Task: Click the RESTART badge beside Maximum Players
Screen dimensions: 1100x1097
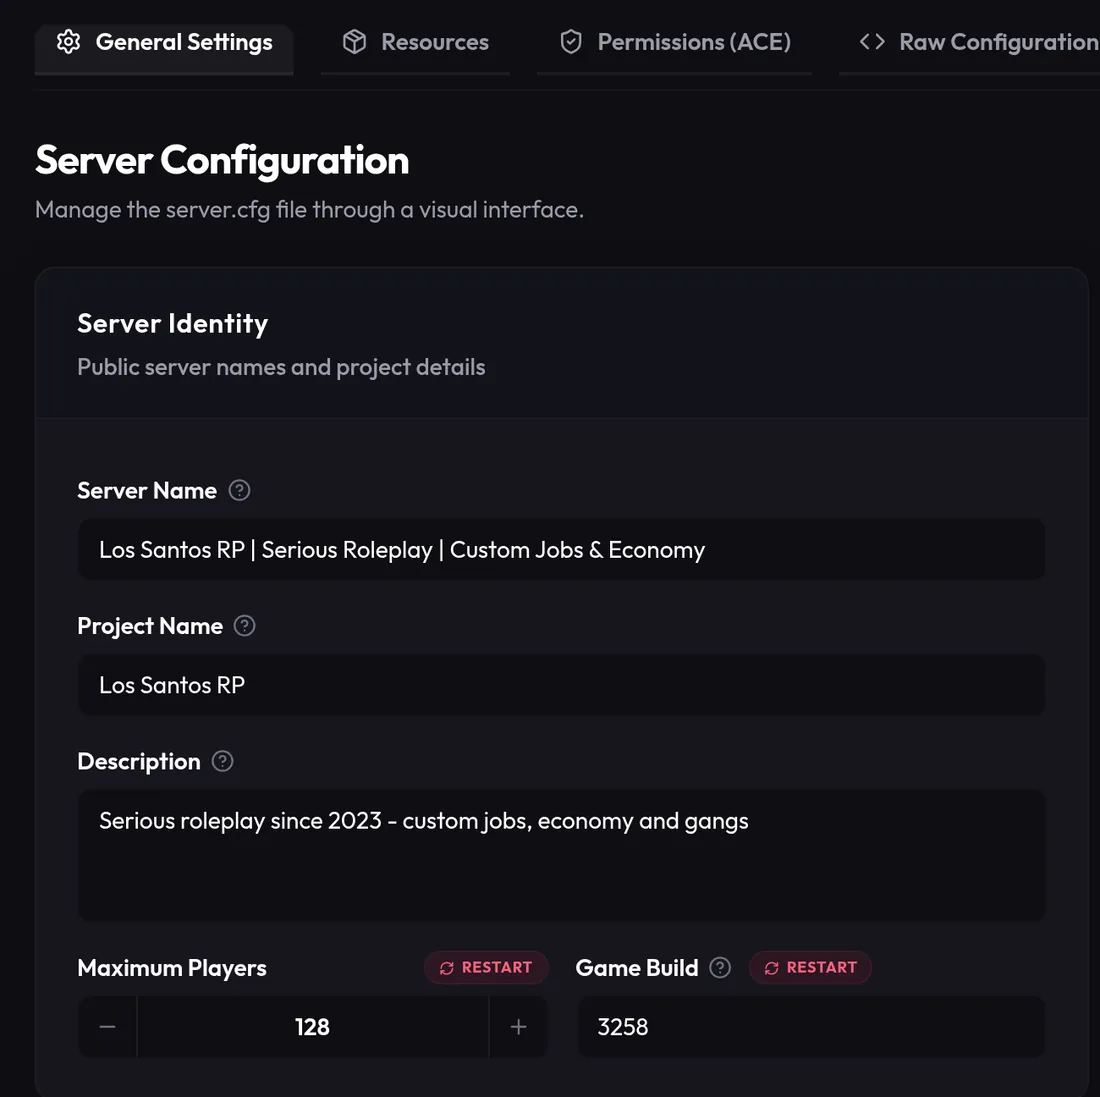Action: tap(486, 968)
